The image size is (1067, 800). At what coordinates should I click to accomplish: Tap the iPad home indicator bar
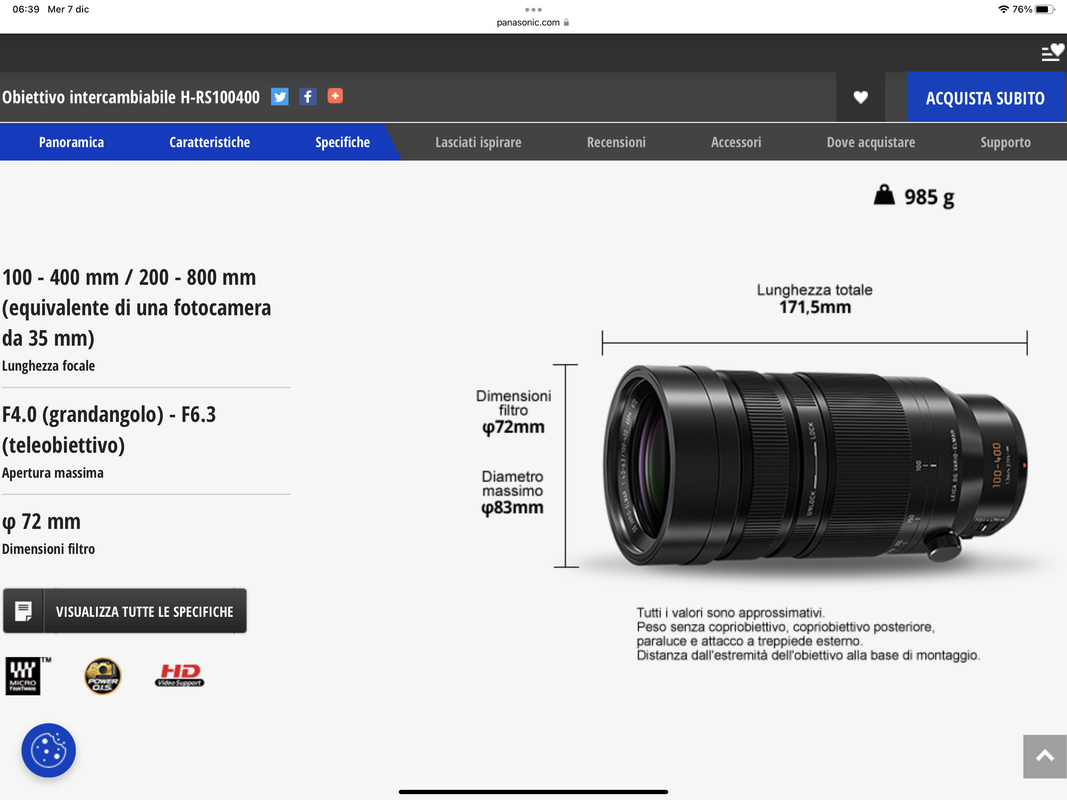(x=533, y=792)
